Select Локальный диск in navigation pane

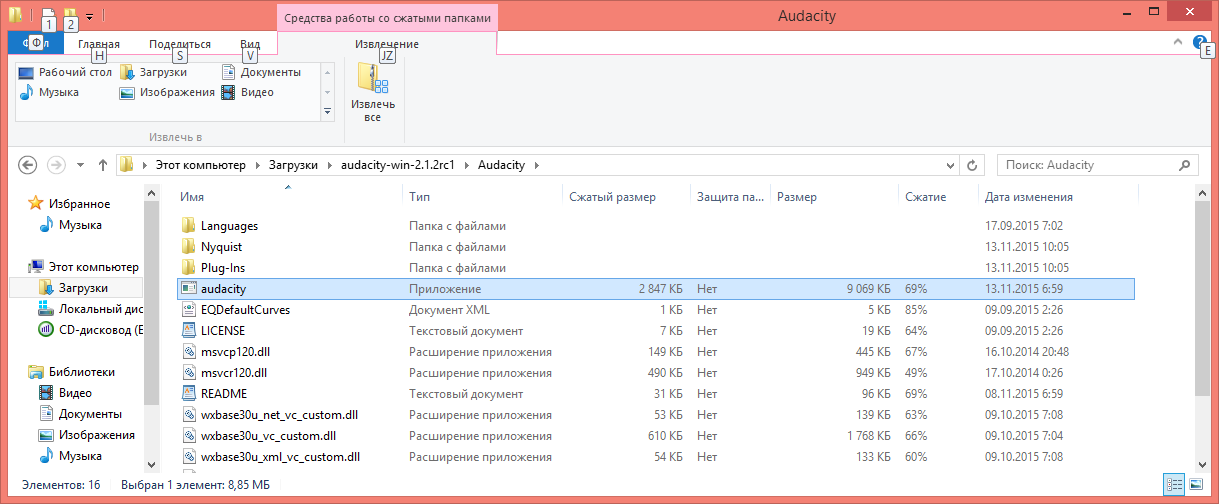coord(100,309)
